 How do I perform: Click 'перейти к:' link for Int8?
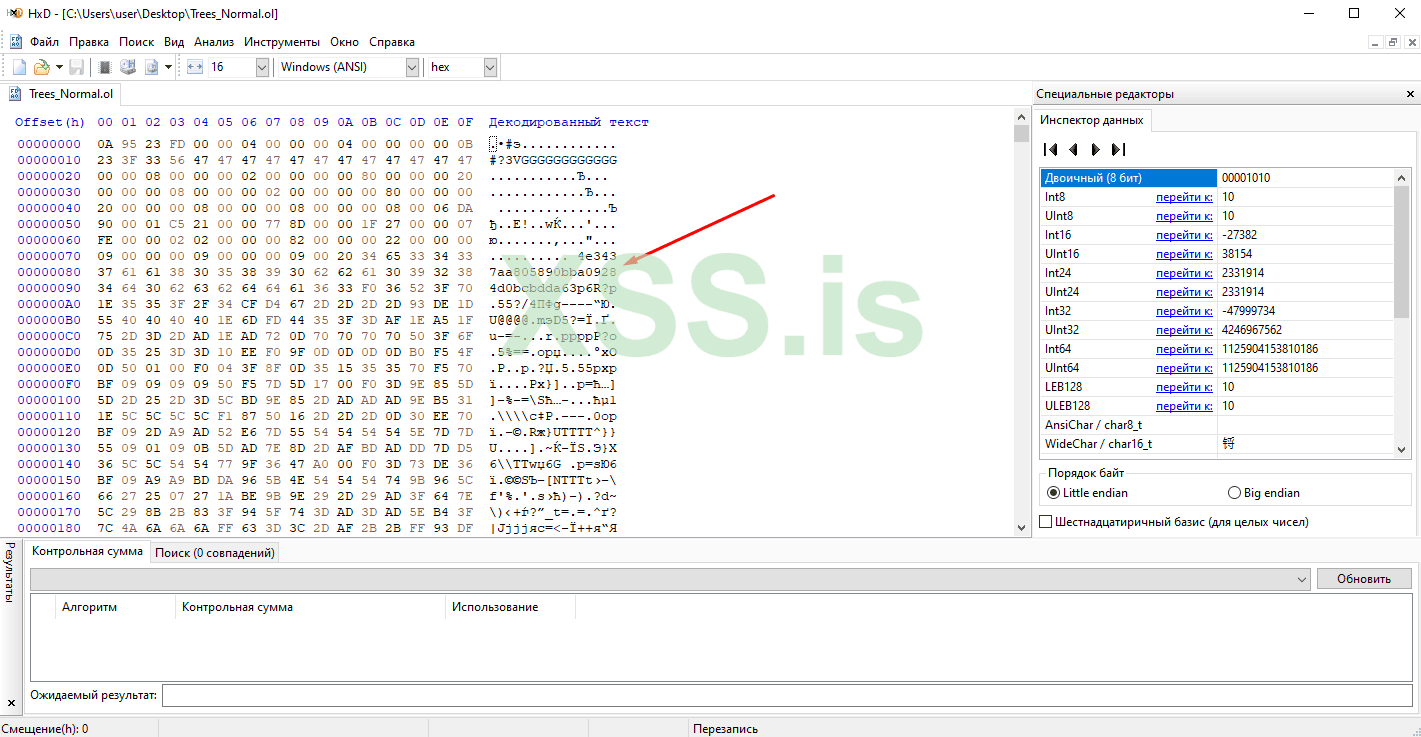[x=1184, y=197]
